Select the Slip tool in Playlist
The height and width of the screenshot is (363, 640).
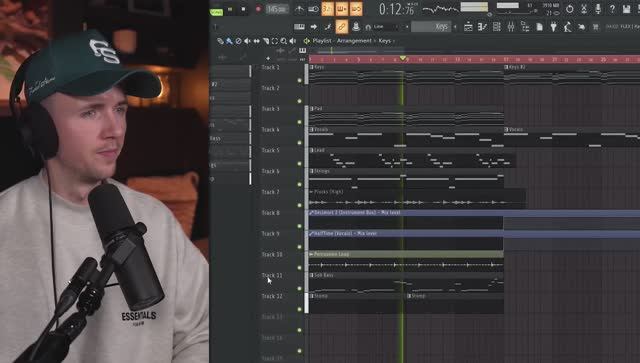256,41
